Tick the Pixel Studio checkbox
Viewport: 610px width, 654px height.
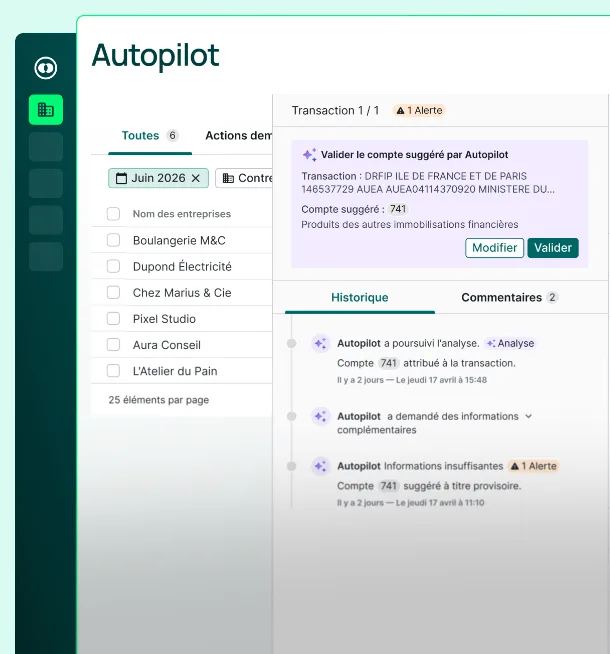point(113,319)
